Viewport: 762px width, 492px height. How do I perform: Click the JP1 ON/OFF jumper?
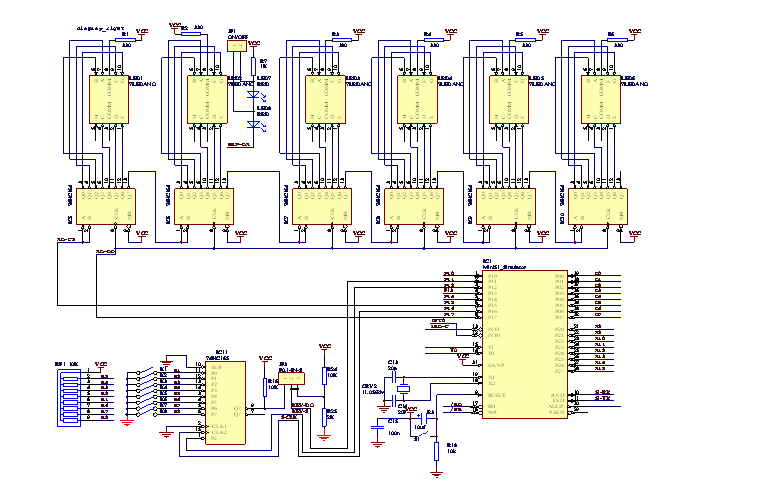coord(236,46)
